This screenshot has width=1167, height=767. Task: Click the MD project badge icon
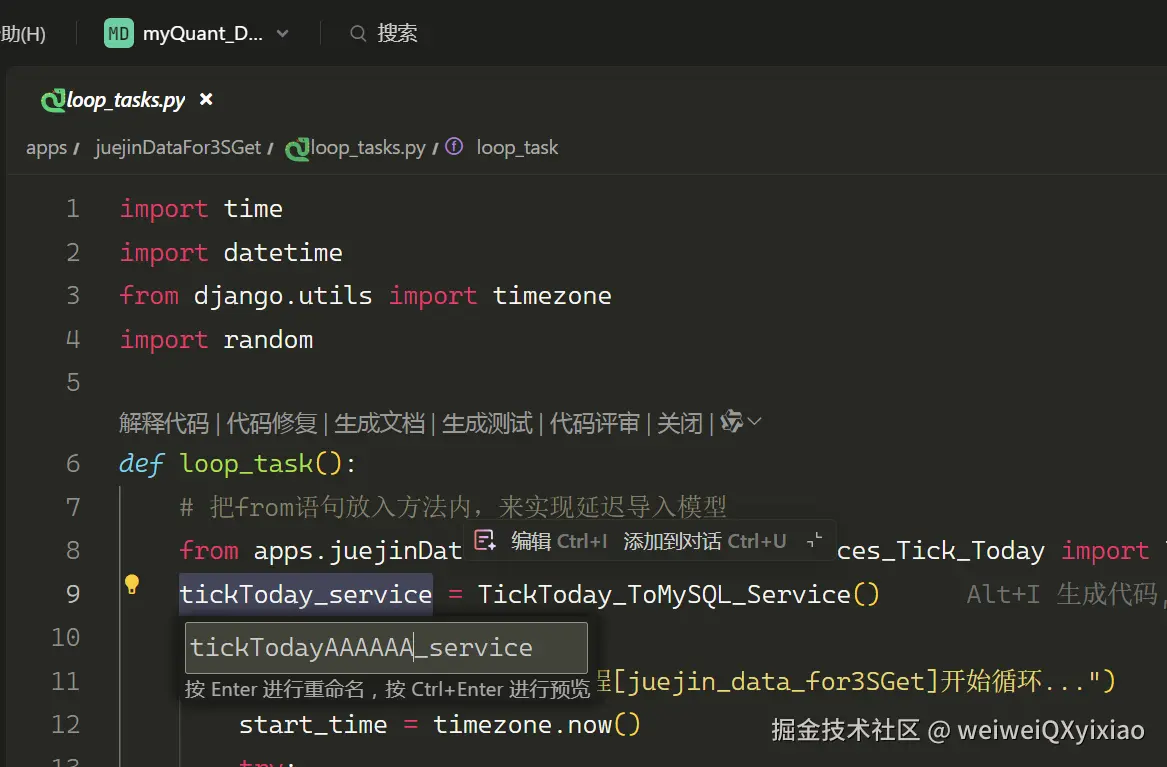[x=118, y=33]
